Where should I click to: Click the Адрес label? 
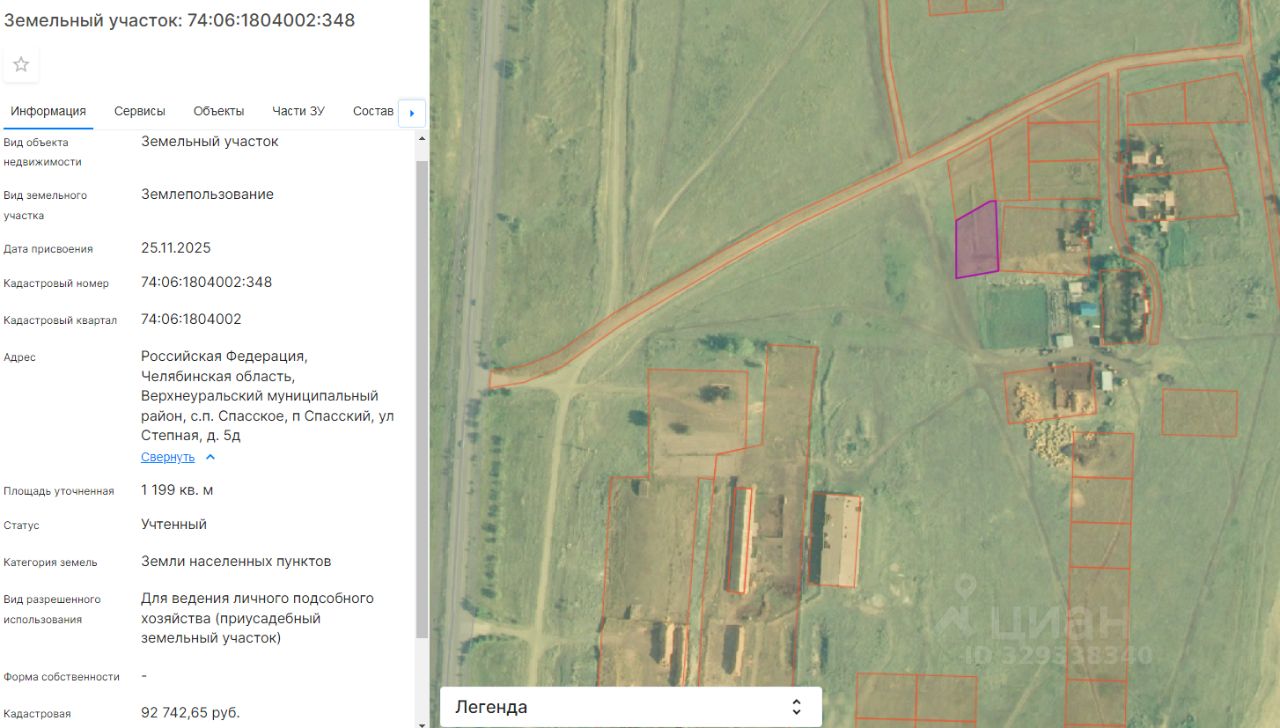pos(19,357)
